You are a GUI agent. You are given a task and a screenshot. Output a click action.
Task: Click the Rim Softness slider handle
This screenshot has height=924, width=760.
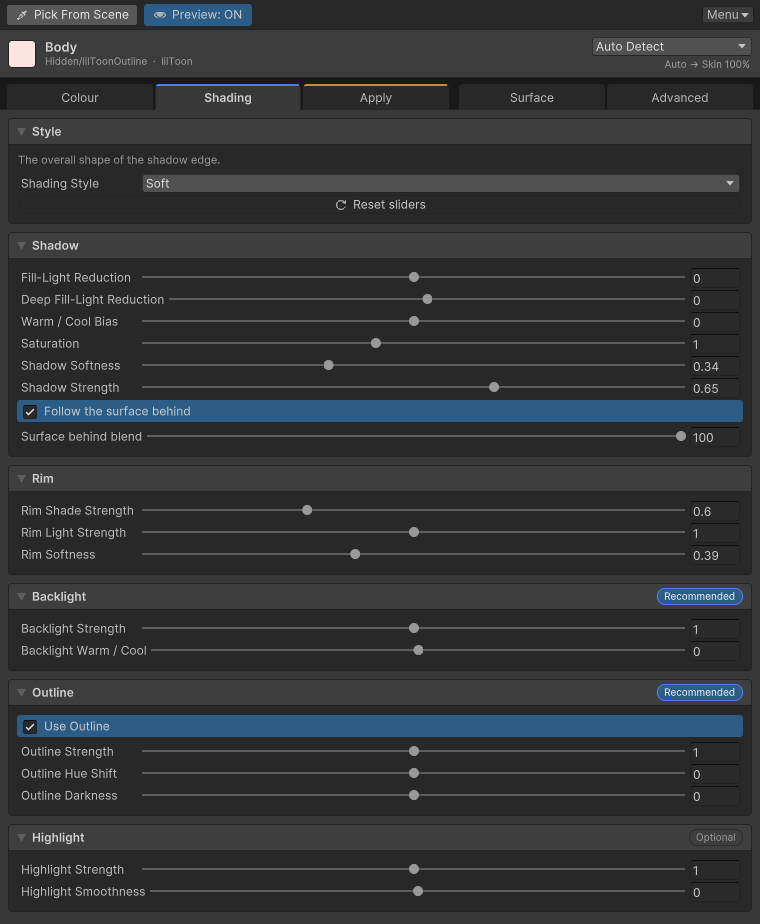coord(355,555)
